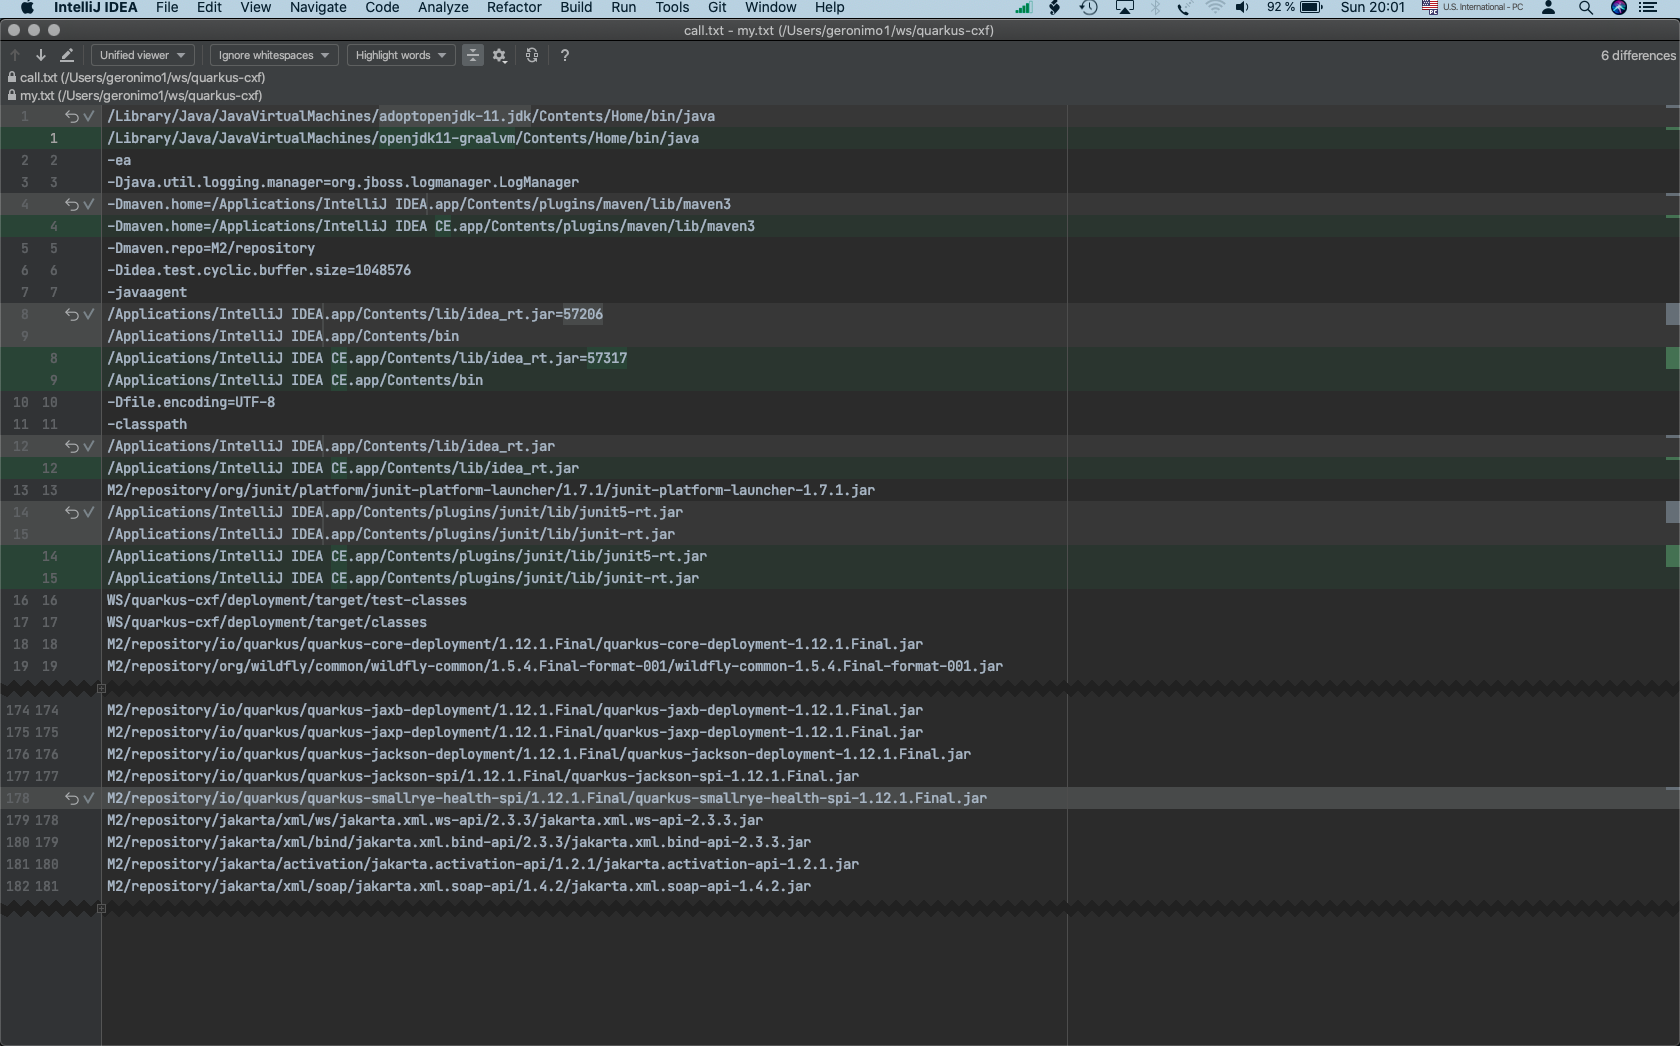Accept the quarkus-smallrye-health-spi line change

click(89, 798)
